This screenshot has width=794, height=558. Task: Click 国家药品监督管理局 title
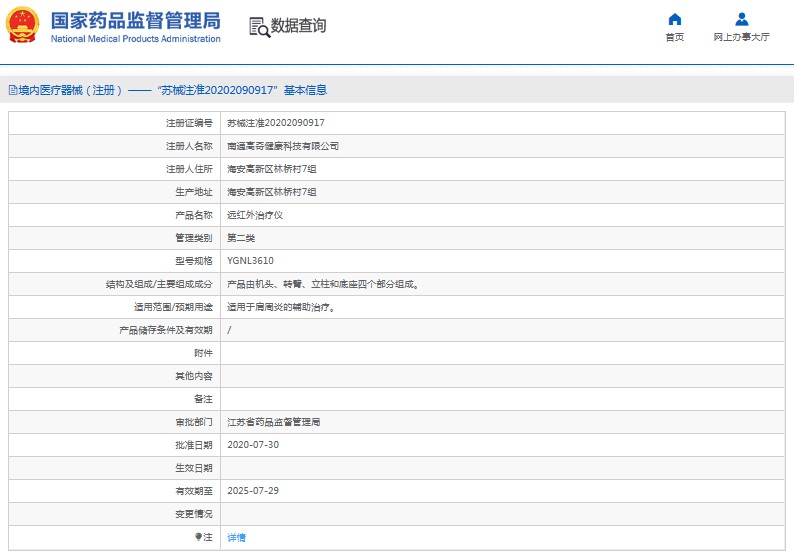pos(136,21)
